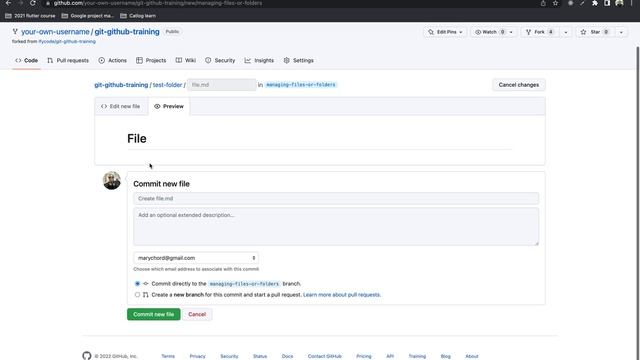Image resolution: width=640 pixels, height=360 pixels.
Task: Click the optional extended description textarea
Action: 336,227
